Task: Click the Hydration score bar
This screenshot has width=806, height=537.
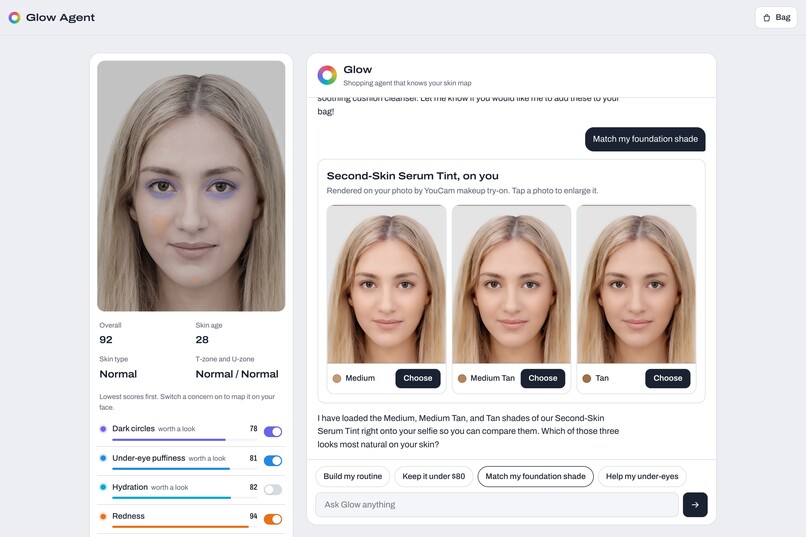Action: tap(185, 498)
